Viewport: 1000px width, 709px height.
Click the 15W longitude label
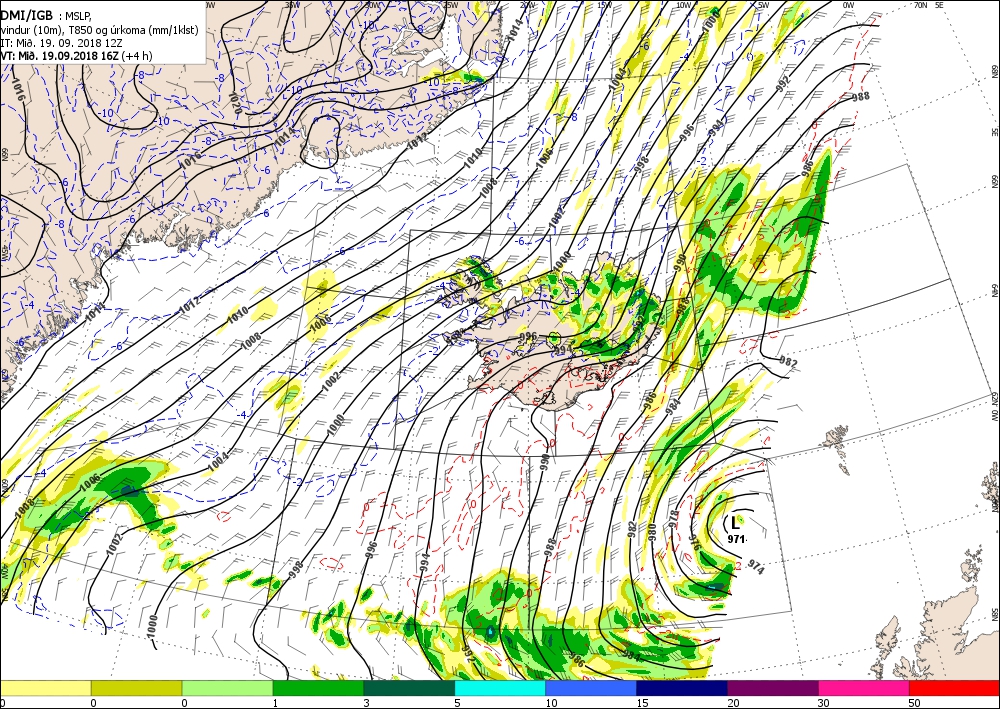(605, 5)
